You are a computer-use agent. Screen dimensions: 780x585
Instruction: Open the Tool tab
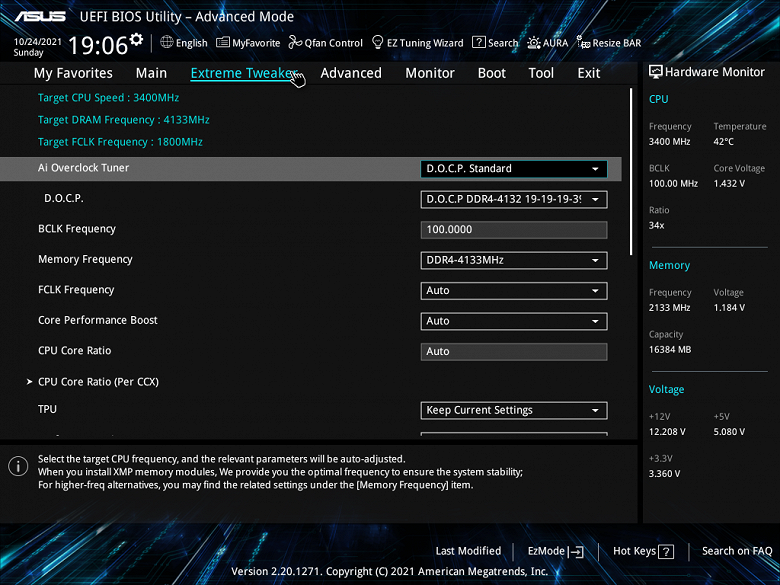click(x=541, y=73)
